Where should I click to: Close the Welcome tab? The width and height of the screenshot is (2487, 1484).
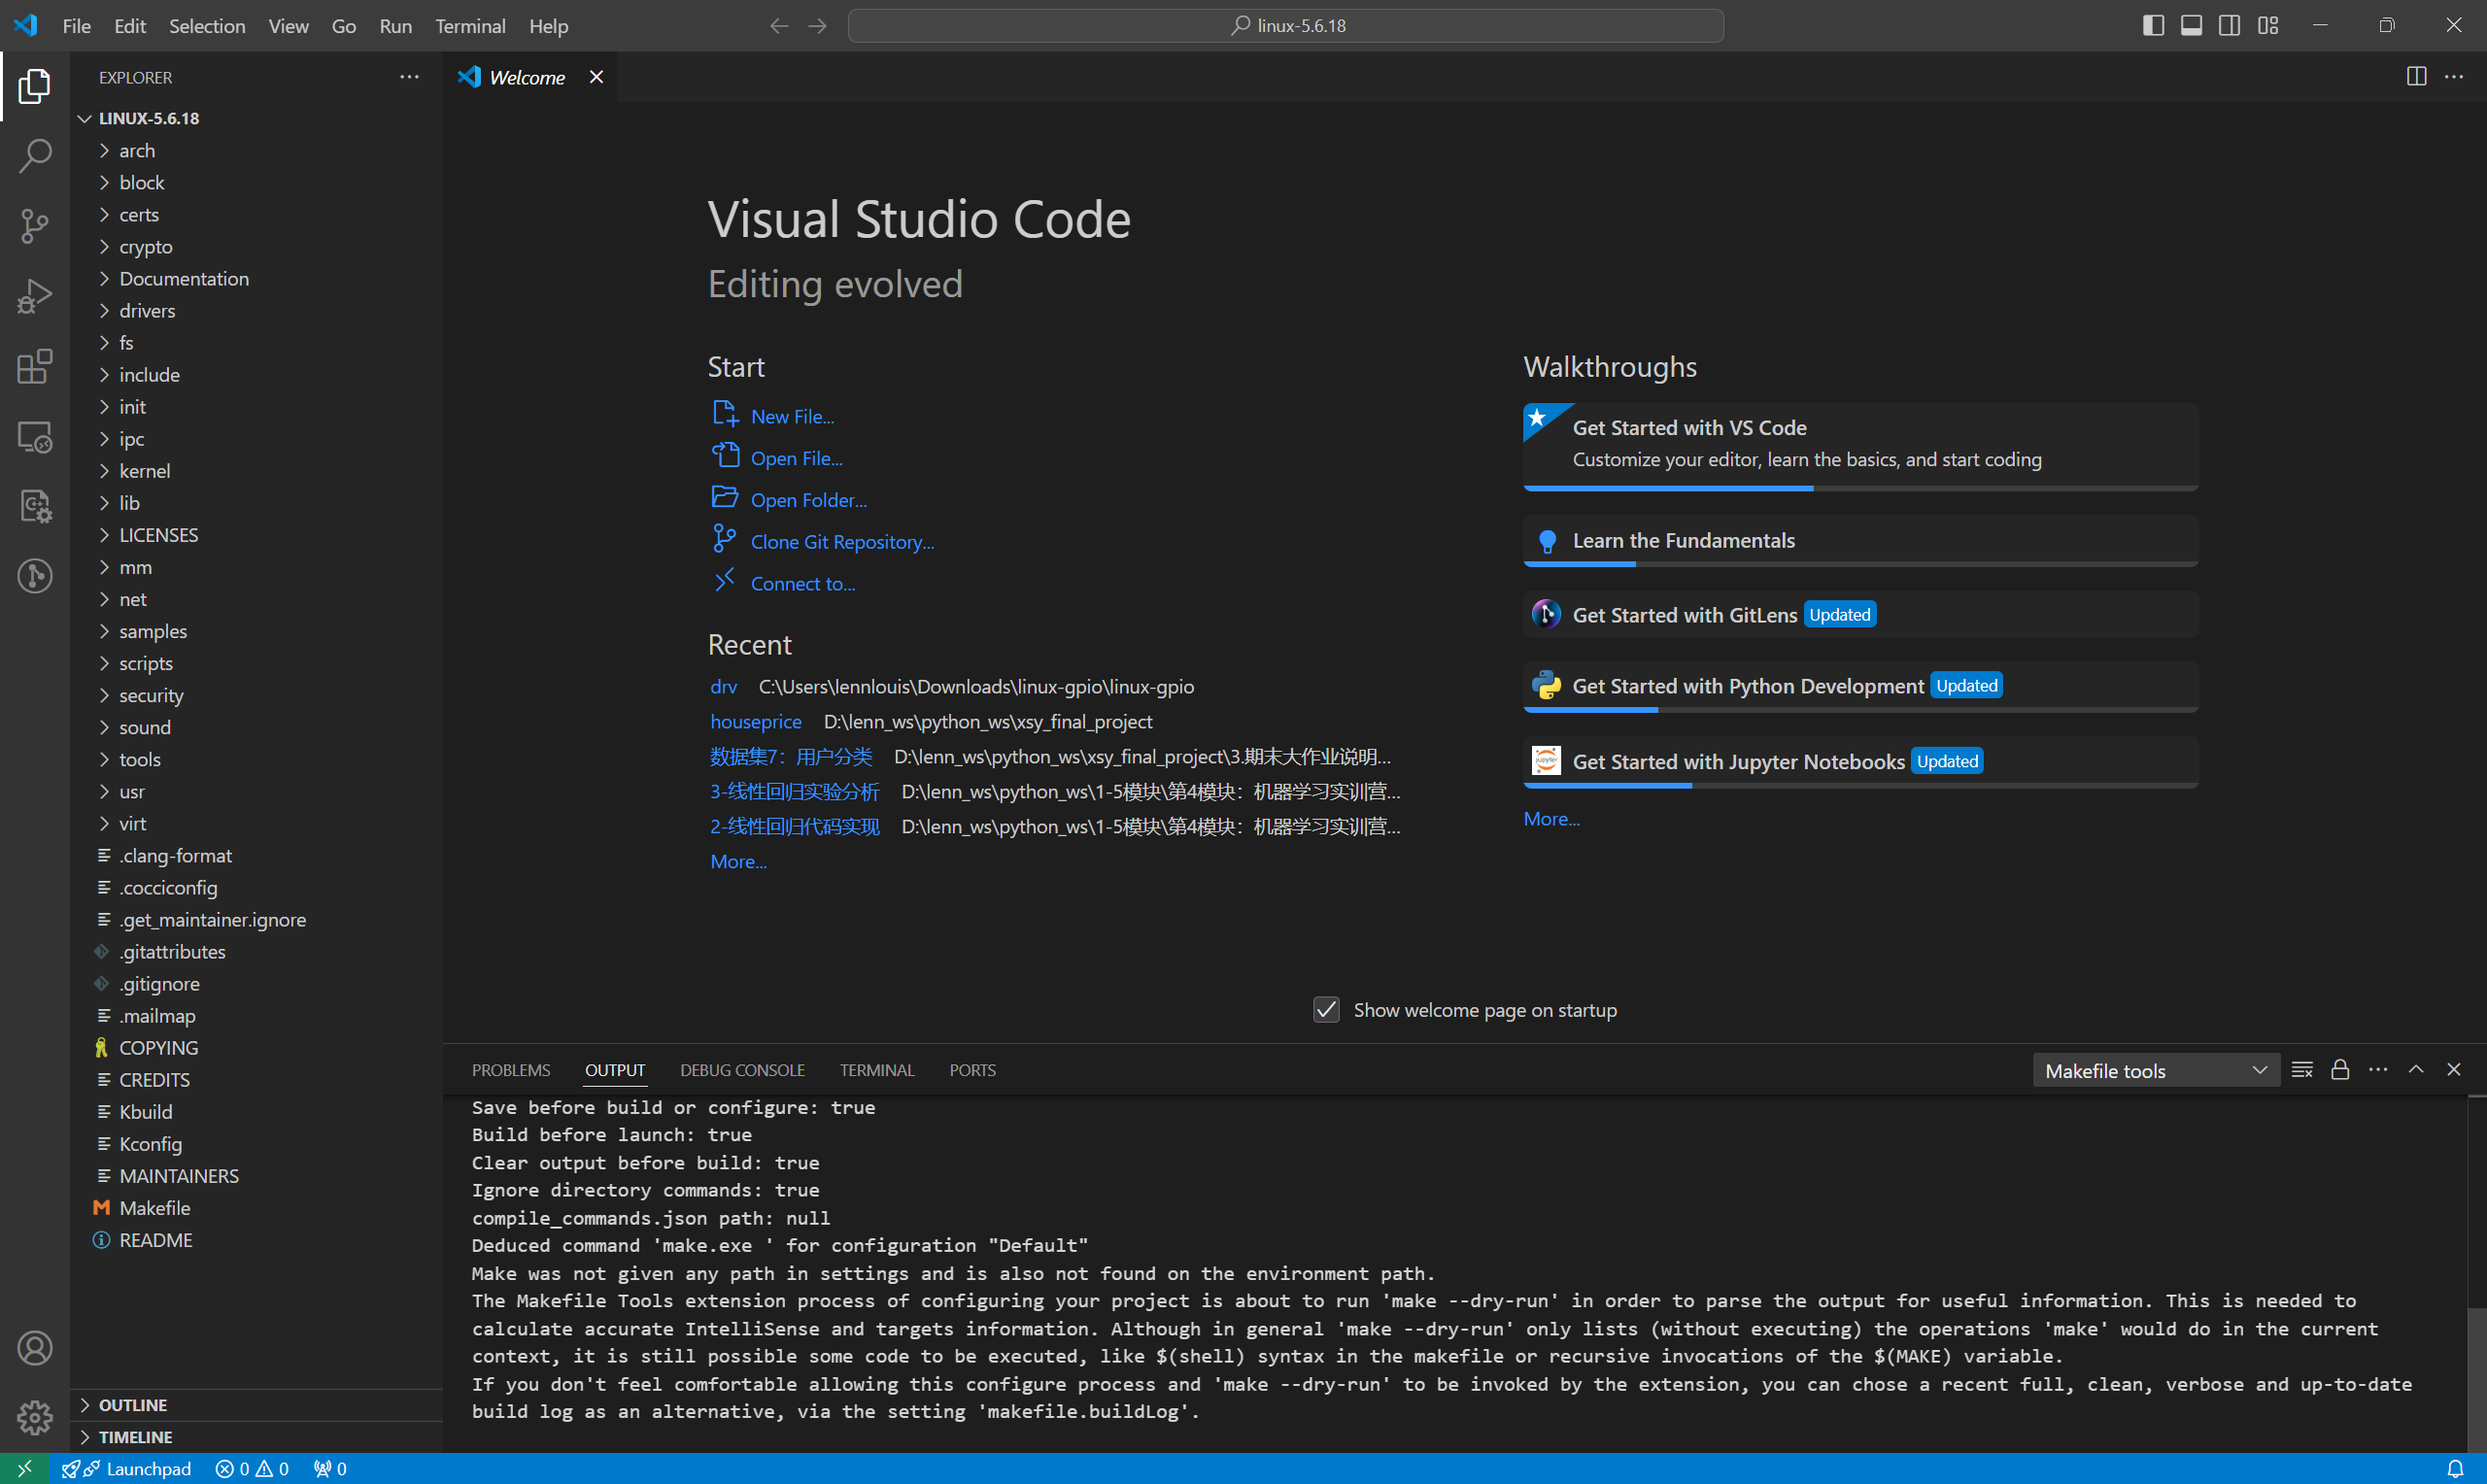pyautogui.click(x=596, y=77)
